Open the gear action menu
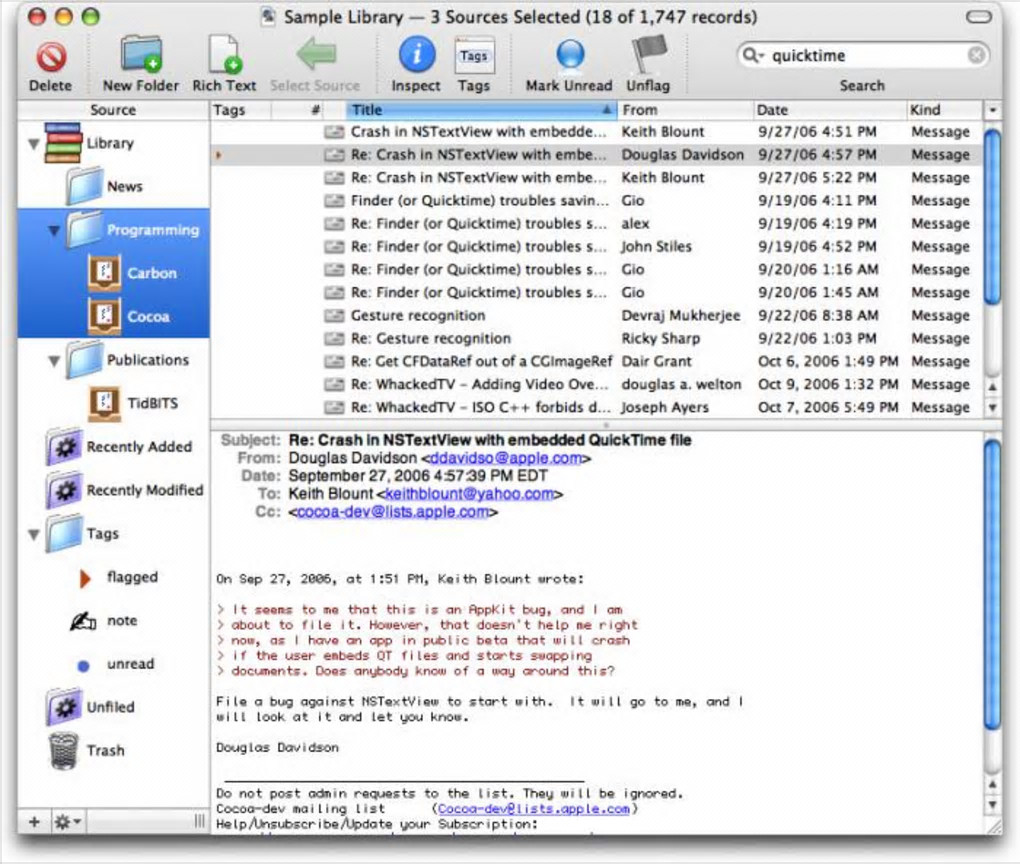1020x864 pixels. coord(68,822)
